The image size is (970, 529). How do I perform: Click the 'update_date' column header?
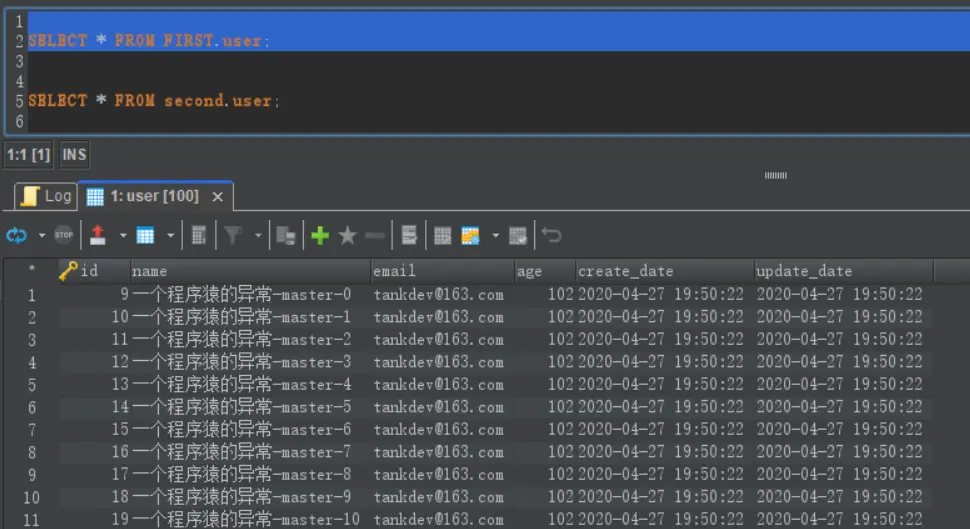click(x=844, y=271)
